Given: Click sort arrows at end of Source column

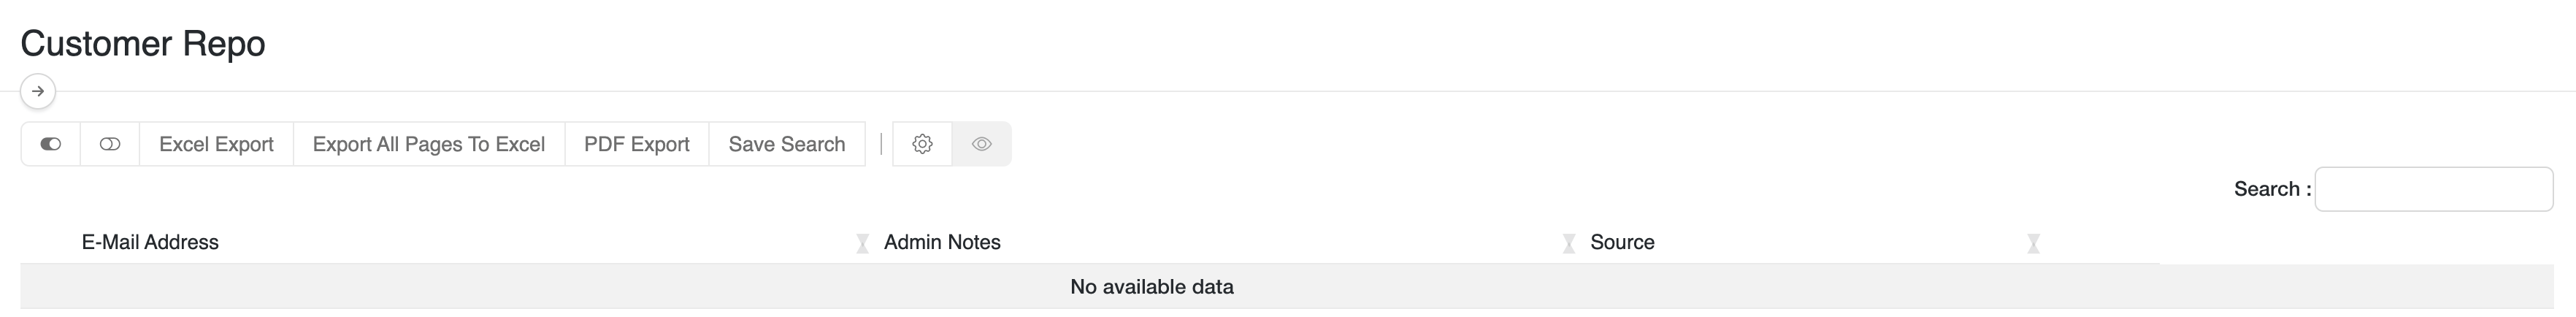Looking at the screenshot, I should click(x=2033, y=243).
